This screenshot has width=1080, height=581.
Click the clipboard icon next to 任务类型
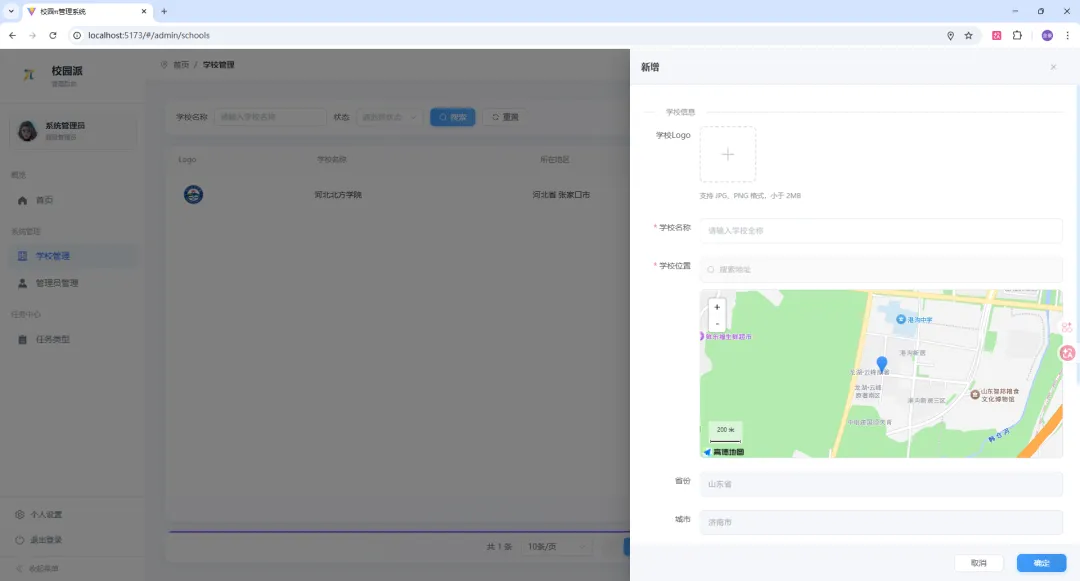(23, 339)
